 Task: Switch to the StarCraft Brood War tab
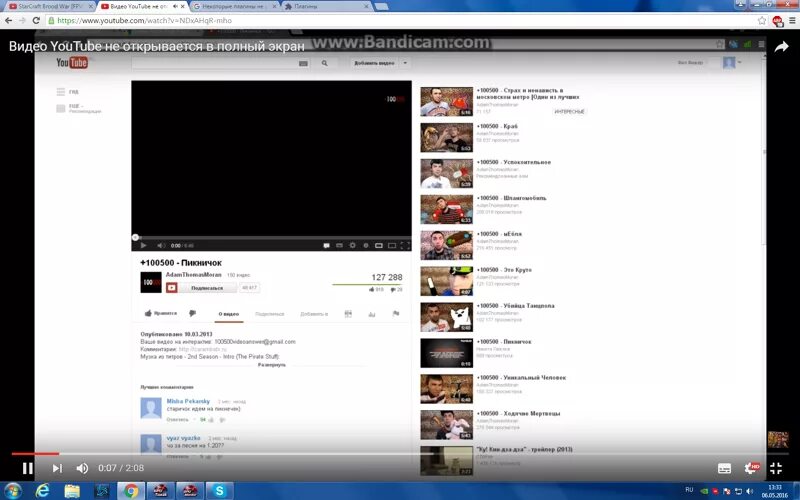pyautogui.click(x=50, y=6)
